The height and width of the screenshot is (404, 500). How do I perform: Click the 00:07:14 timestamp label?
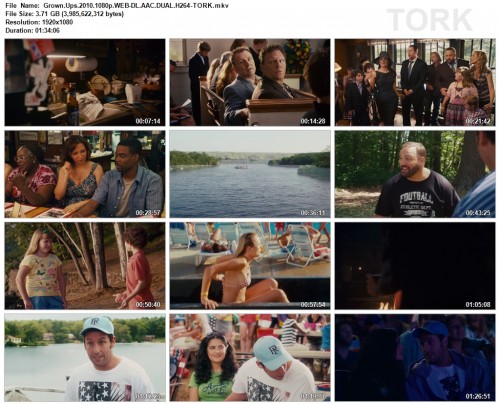tap(148, 121)
